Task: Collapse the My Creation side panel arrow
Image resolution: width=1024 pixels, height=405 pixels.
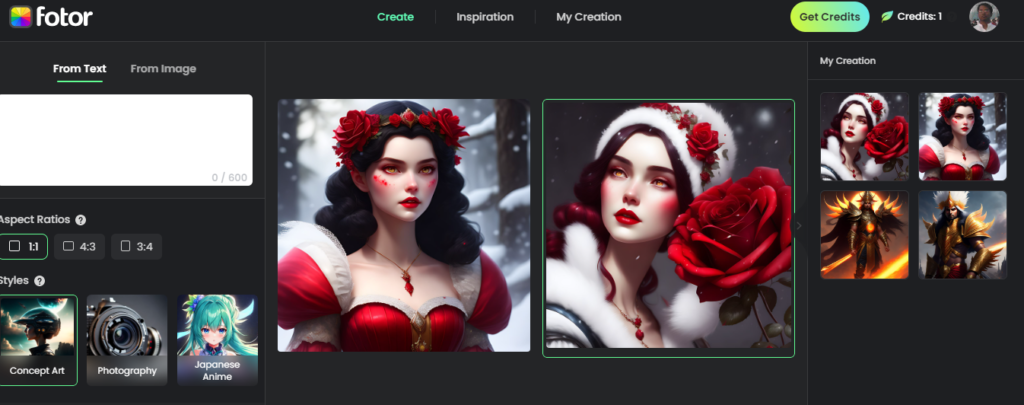Action: 798,226
